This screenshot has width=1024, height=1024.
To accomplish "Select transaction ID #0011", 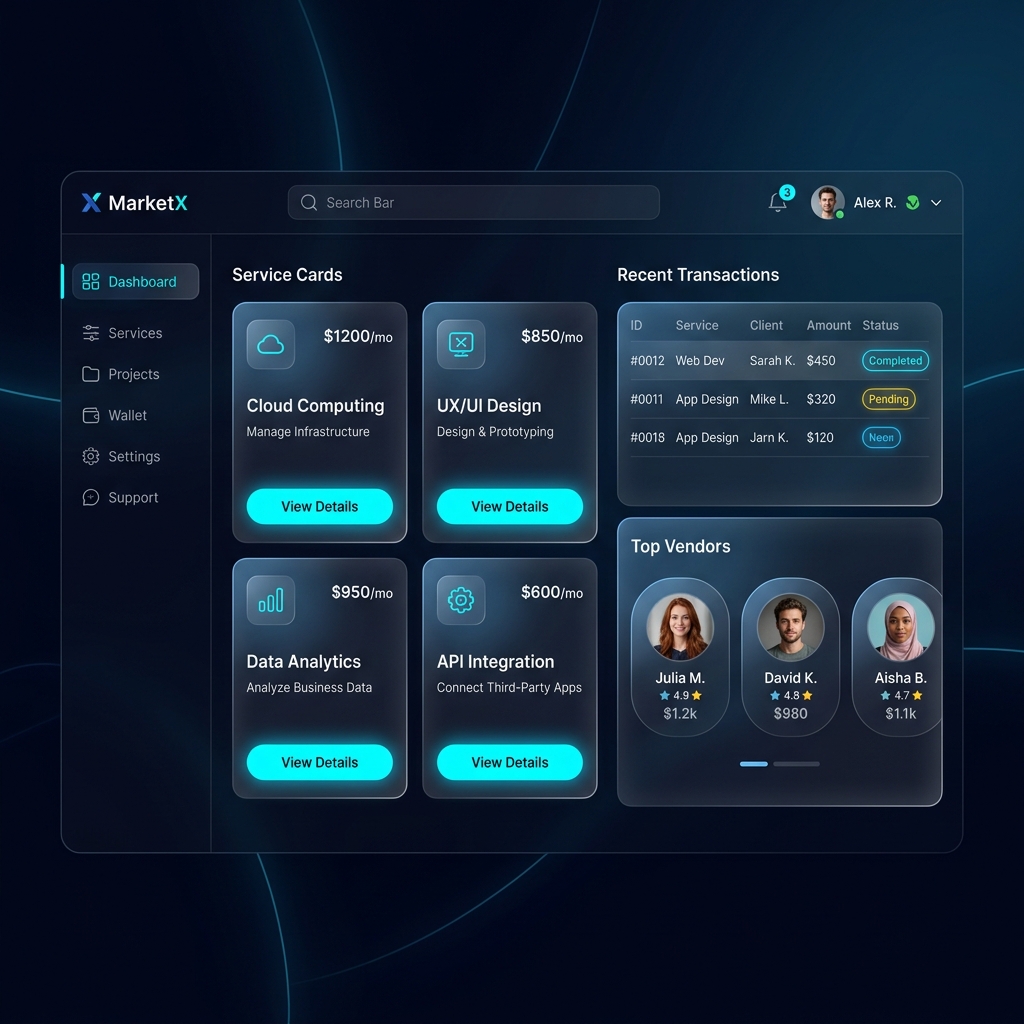I will click(647, 399).
